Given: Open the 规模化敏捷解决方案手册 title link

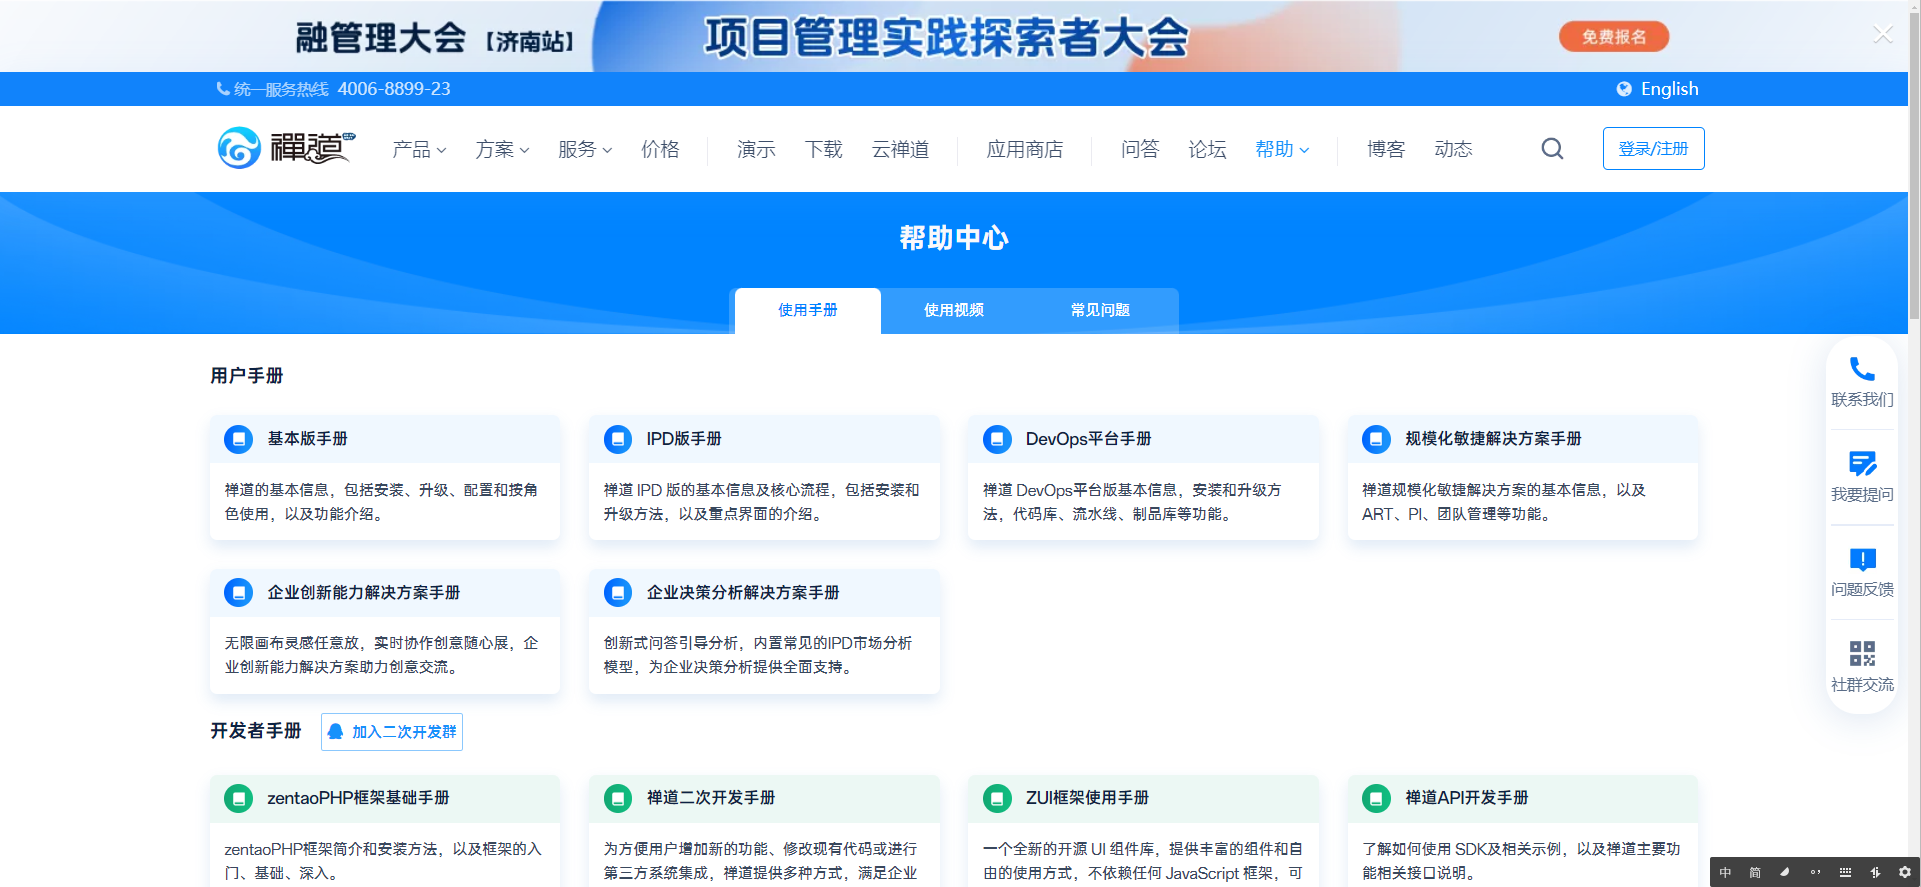Looking at the screenshot, I should pos(1493,439).
